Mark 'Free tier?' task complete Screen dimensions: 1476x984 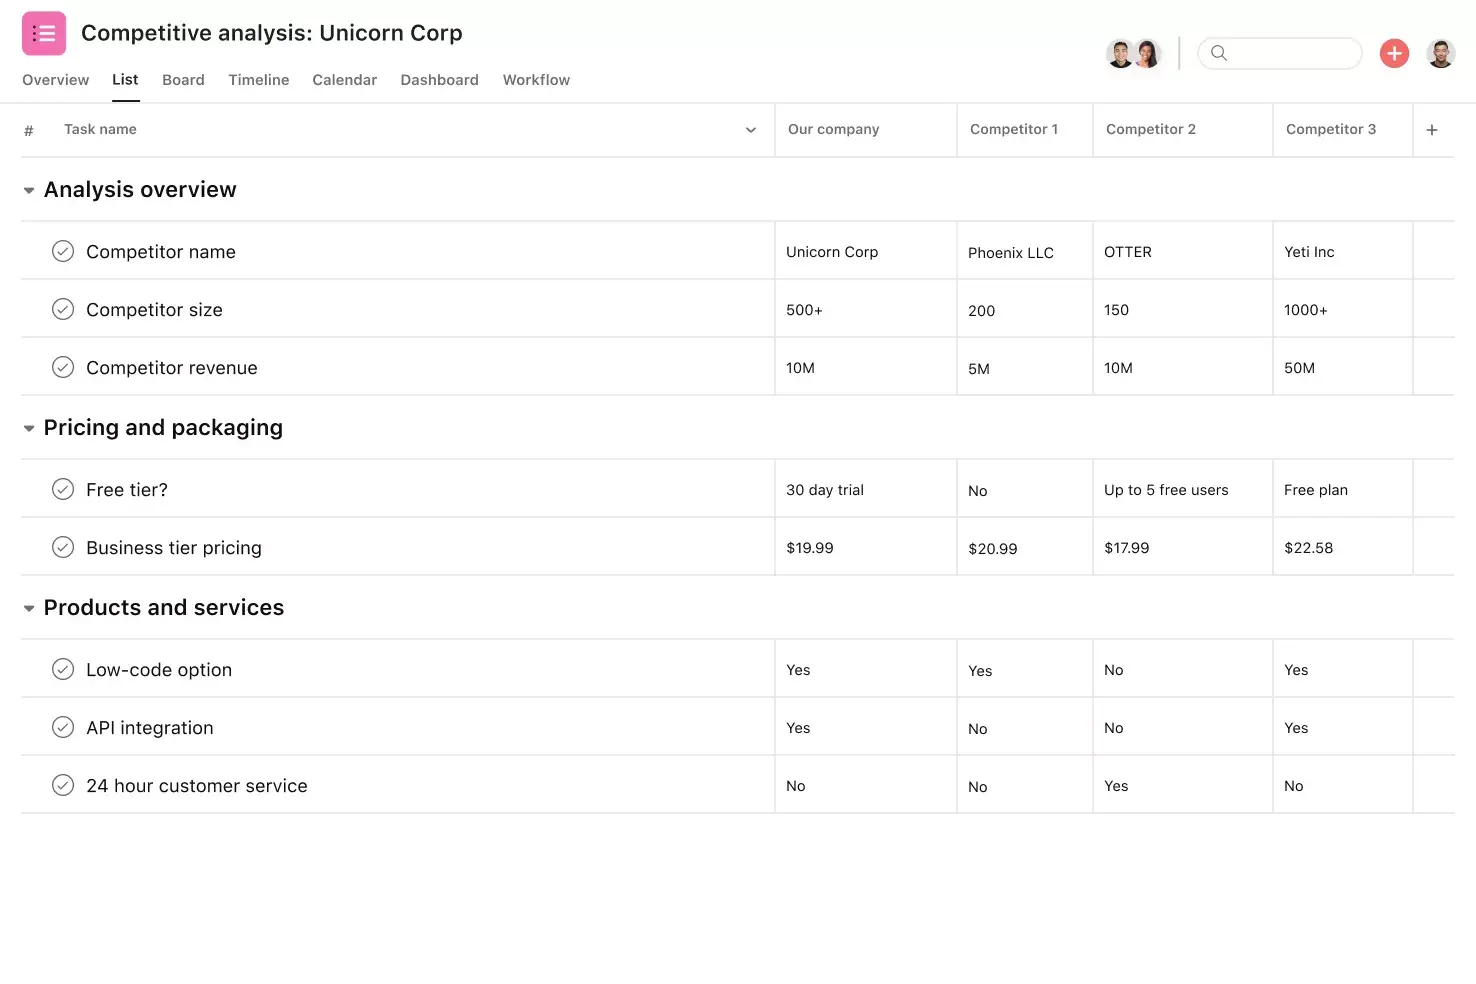pyautogui.click(x=63, y=489)
